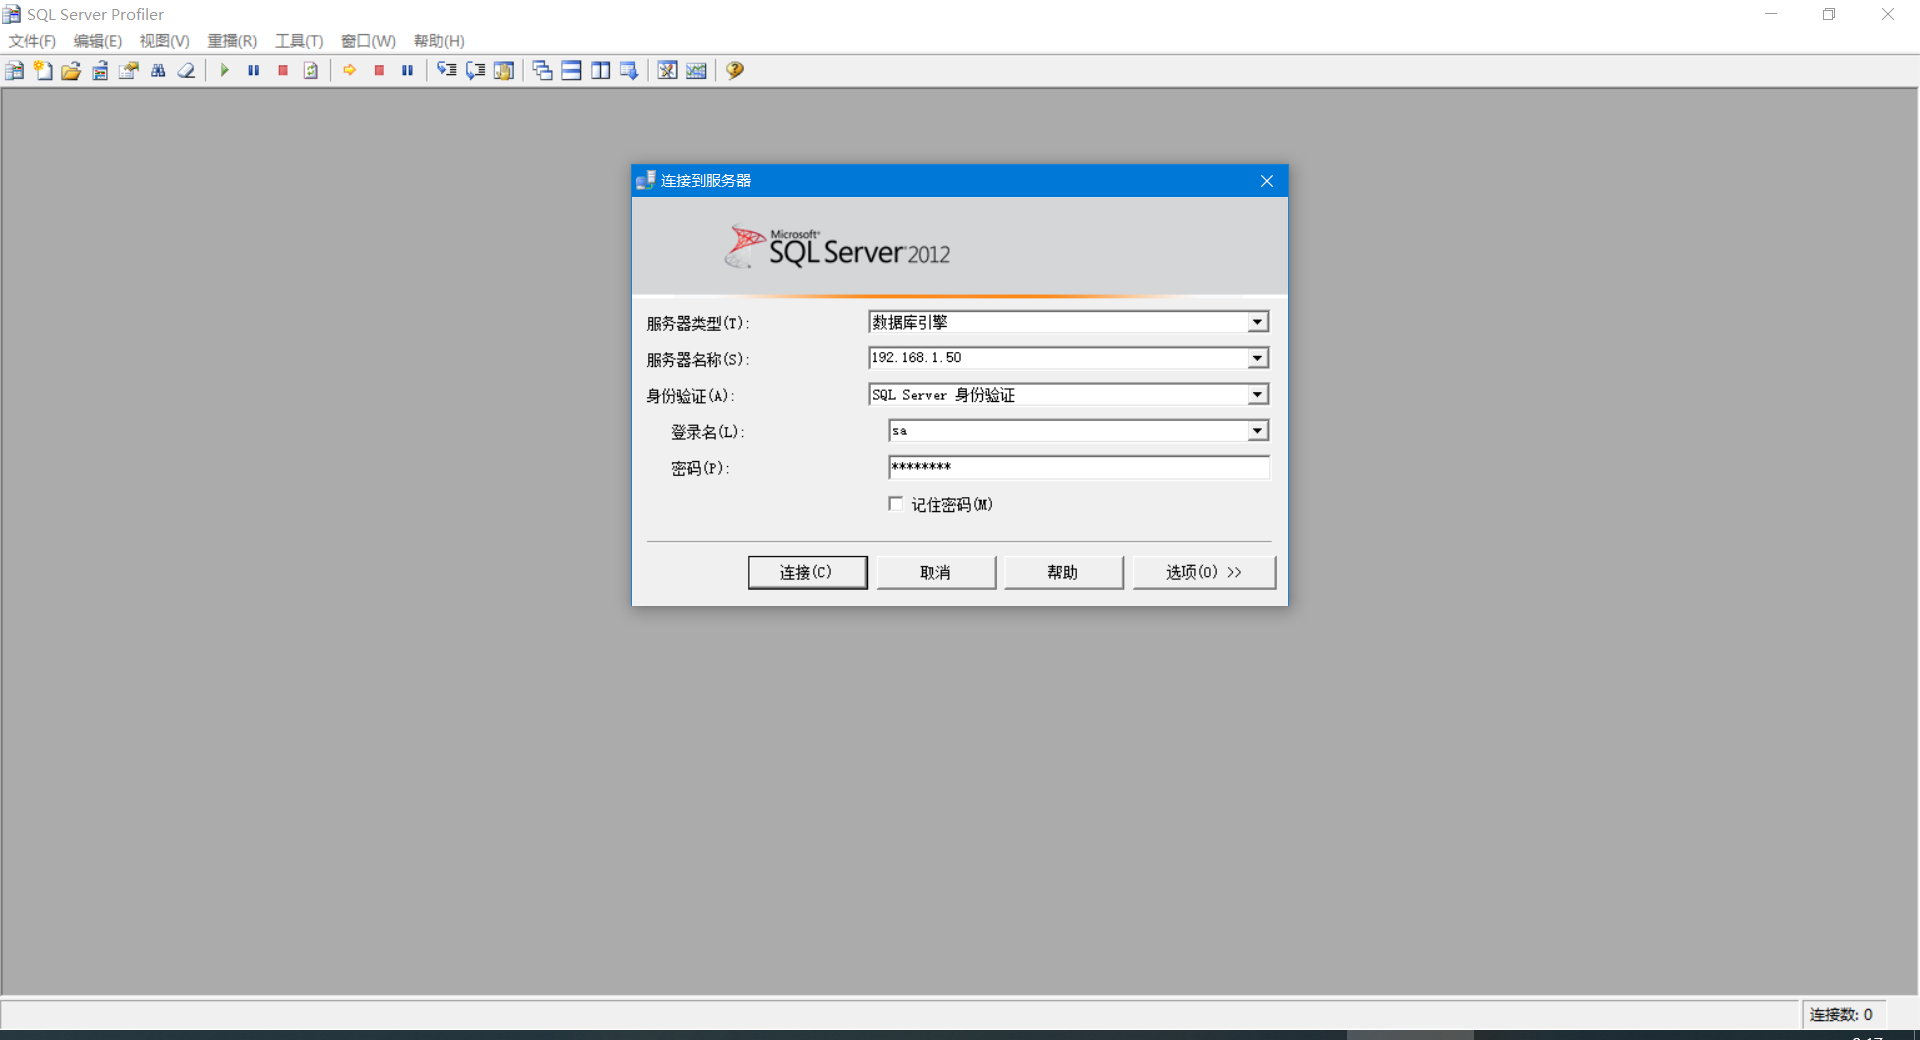The image size is (1920, 1040).
Task: Launch Performance Monitor chart icon
Action: click(697, 70)
